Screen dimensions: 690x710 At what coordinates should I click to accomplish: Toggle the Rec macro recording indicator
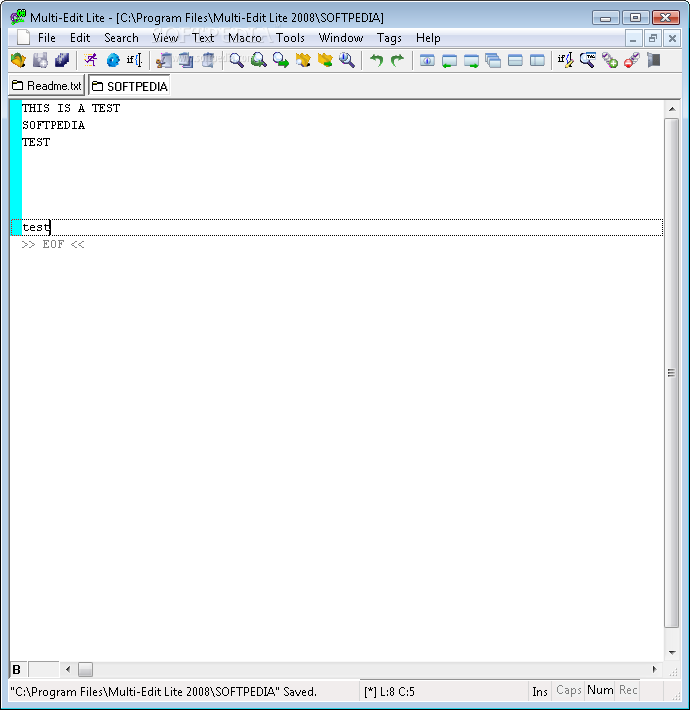[x=628, y=690]
